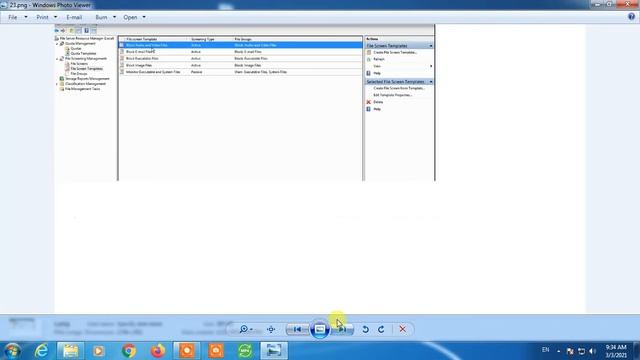Screen dimensions: 640x360
Task: Expand the Classification Management tree expander
Action: tap(57, 84)
